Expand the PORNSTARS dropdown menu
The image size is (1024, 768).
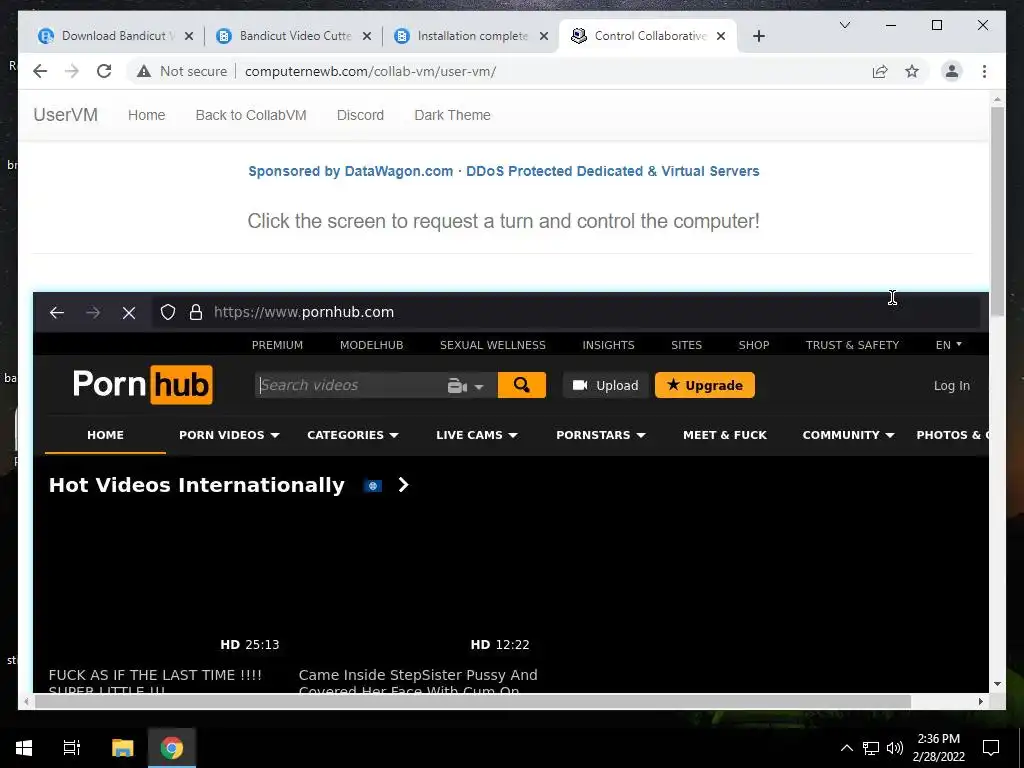point(601,435)
